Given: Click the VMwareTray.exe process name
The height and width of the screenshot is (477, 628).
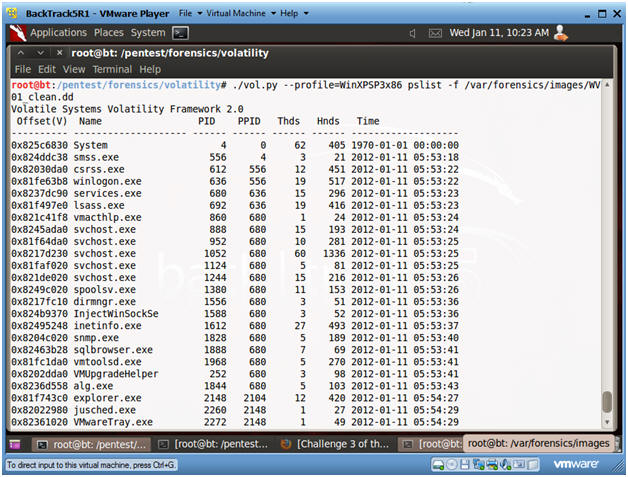Looking at the screenshot, I should [113, 422].
